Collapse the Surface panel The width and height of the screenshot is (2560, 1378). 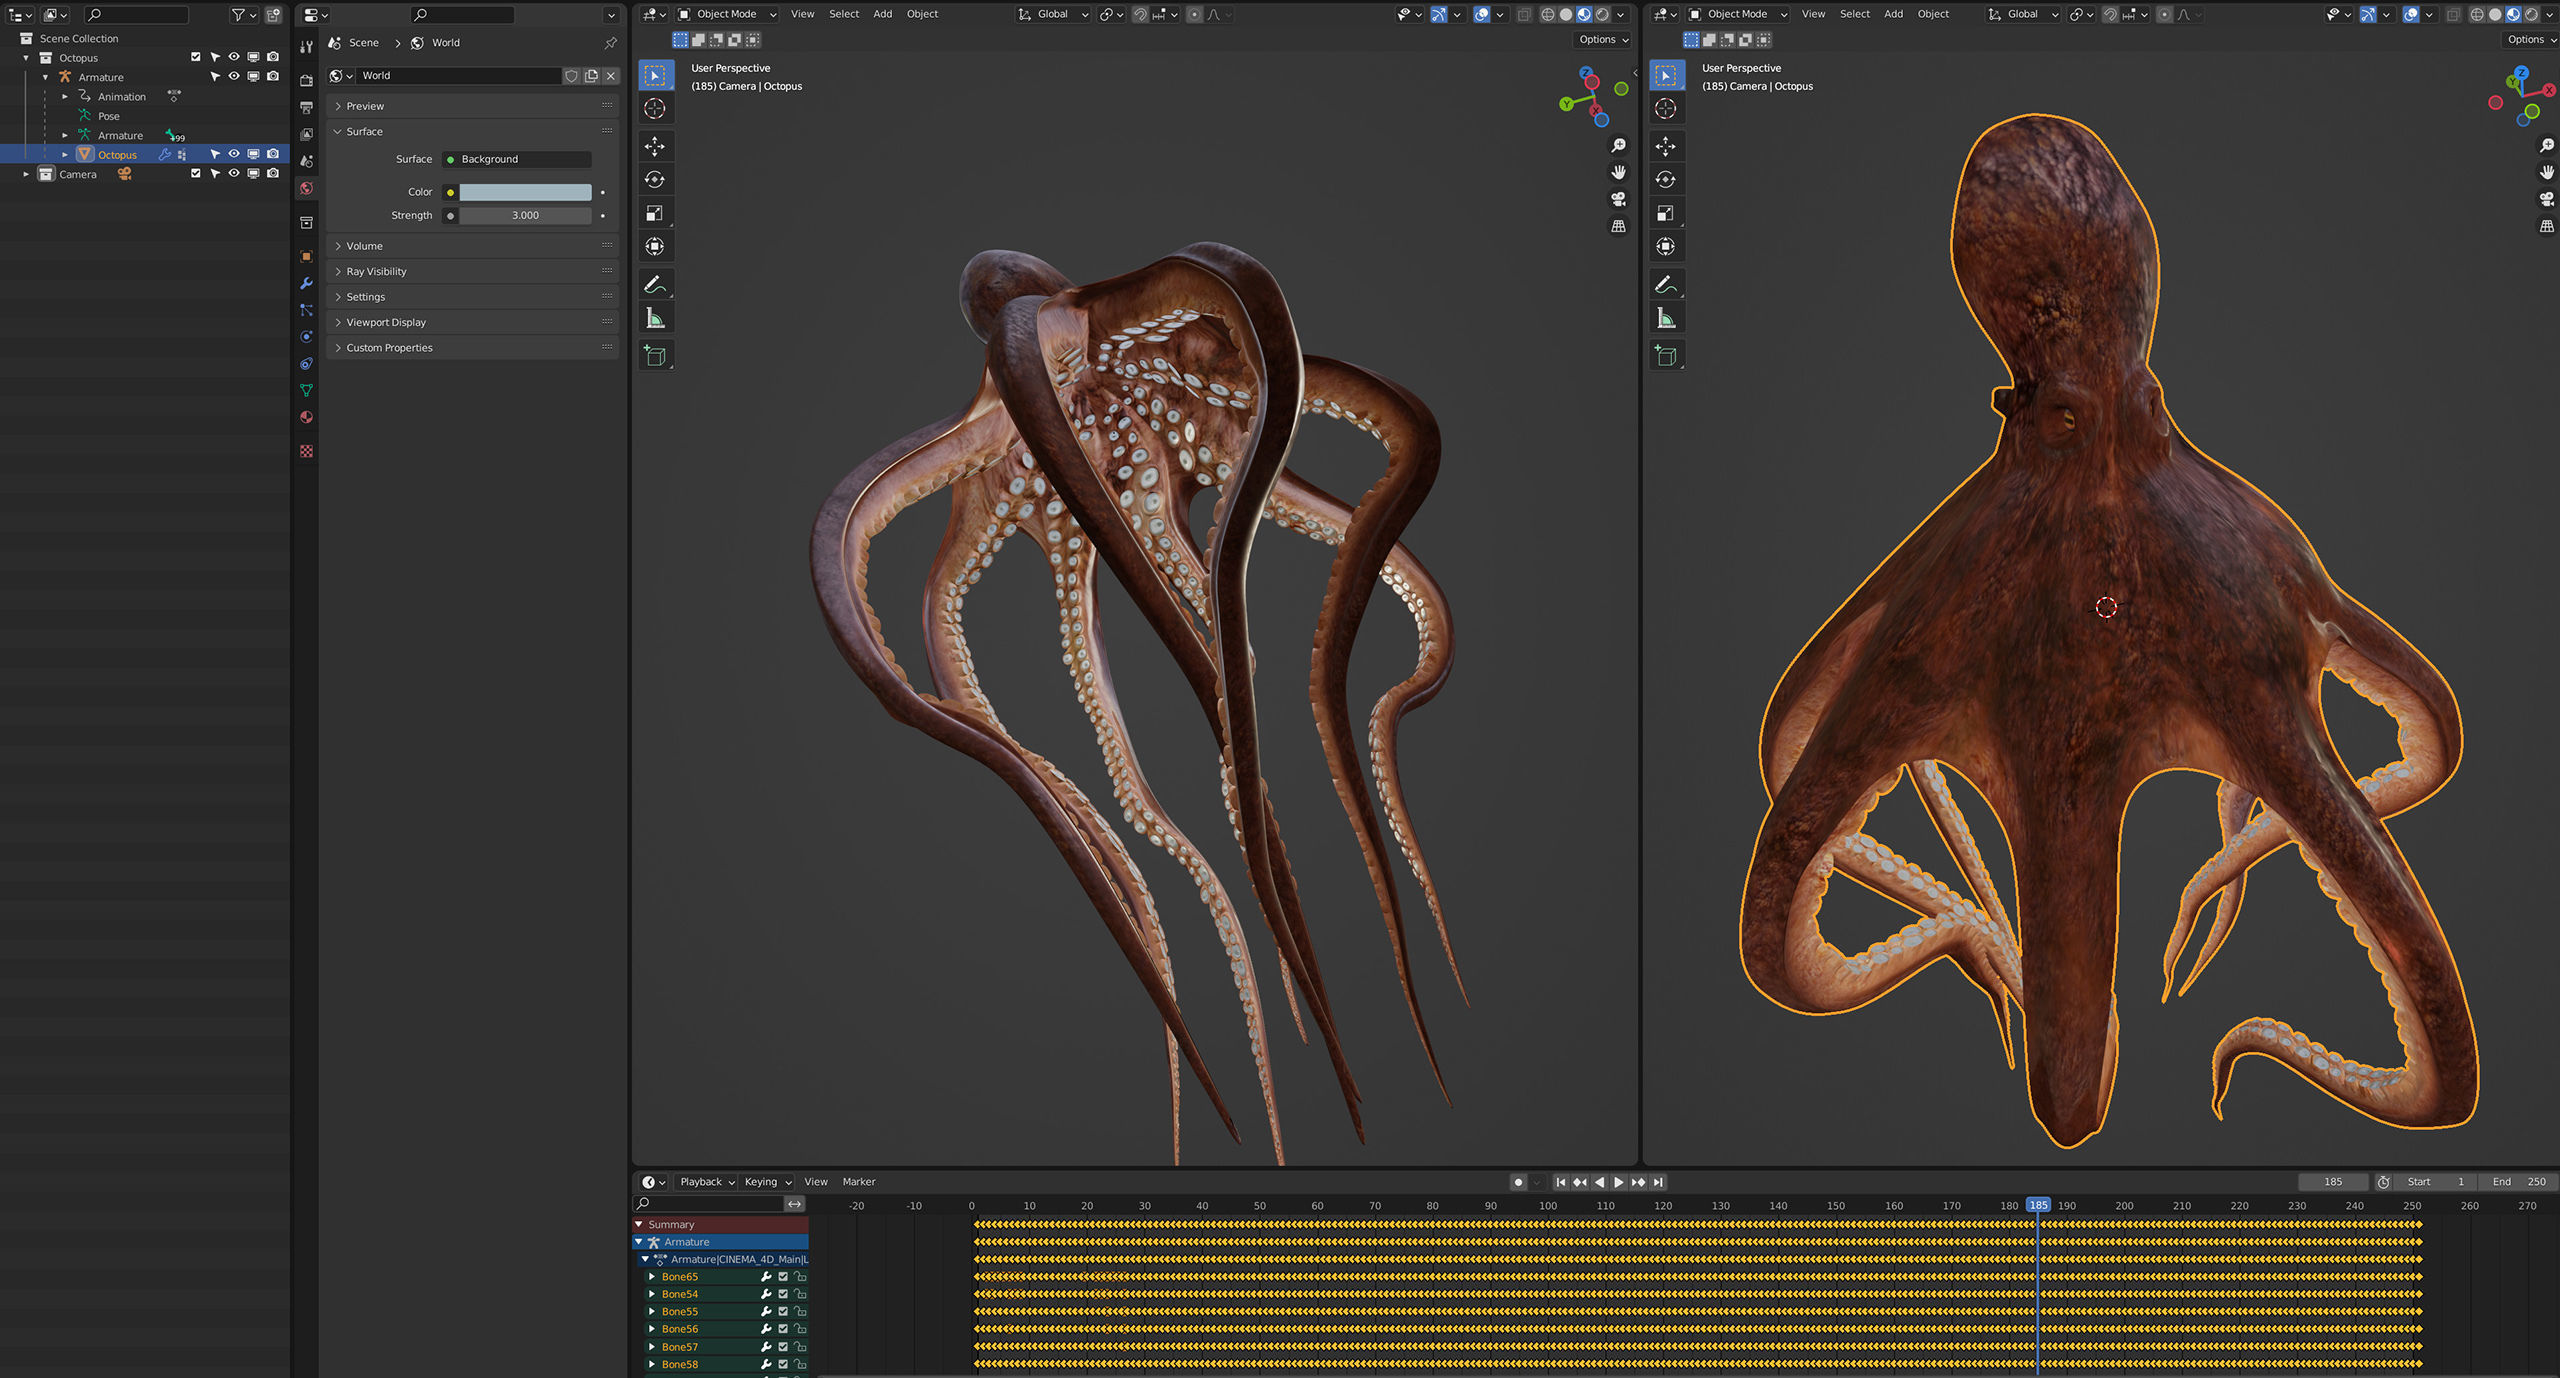tap(472, 132)
